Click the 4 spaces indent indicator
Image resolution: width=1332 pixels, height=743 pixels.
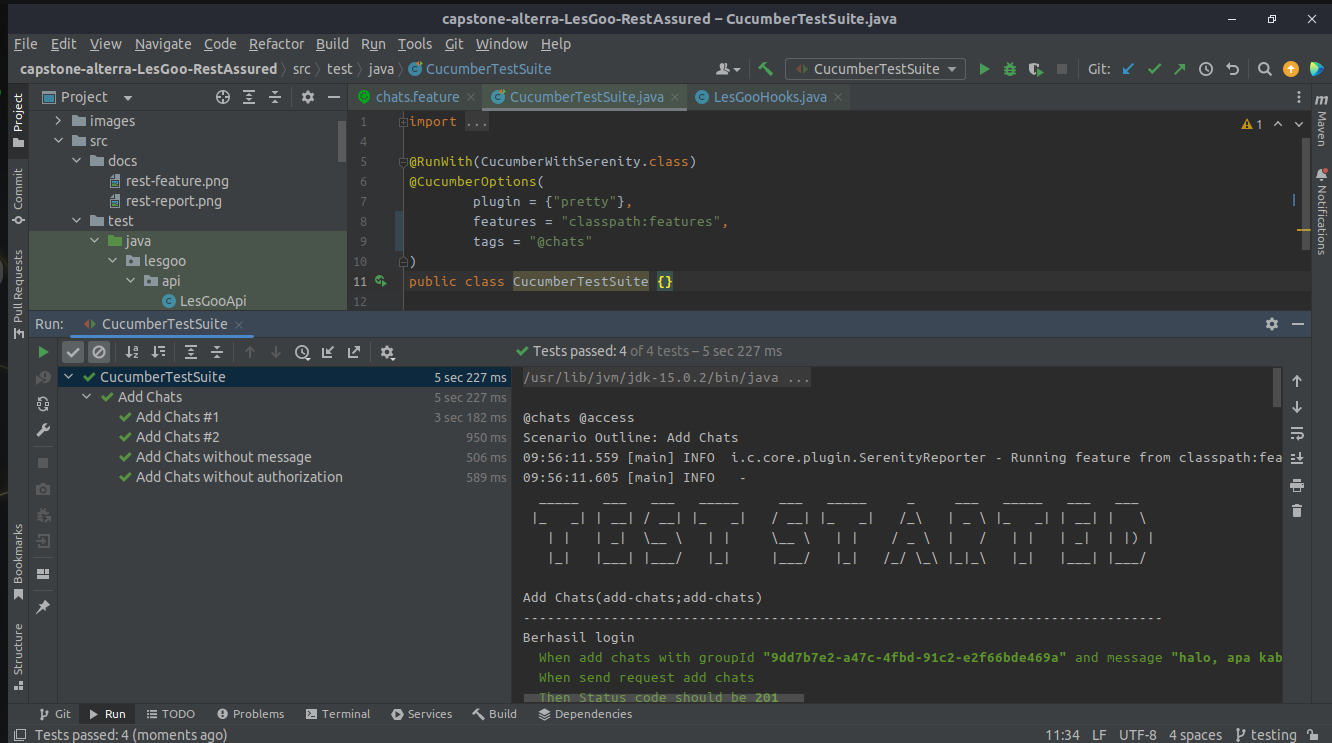coord(1195,734)
